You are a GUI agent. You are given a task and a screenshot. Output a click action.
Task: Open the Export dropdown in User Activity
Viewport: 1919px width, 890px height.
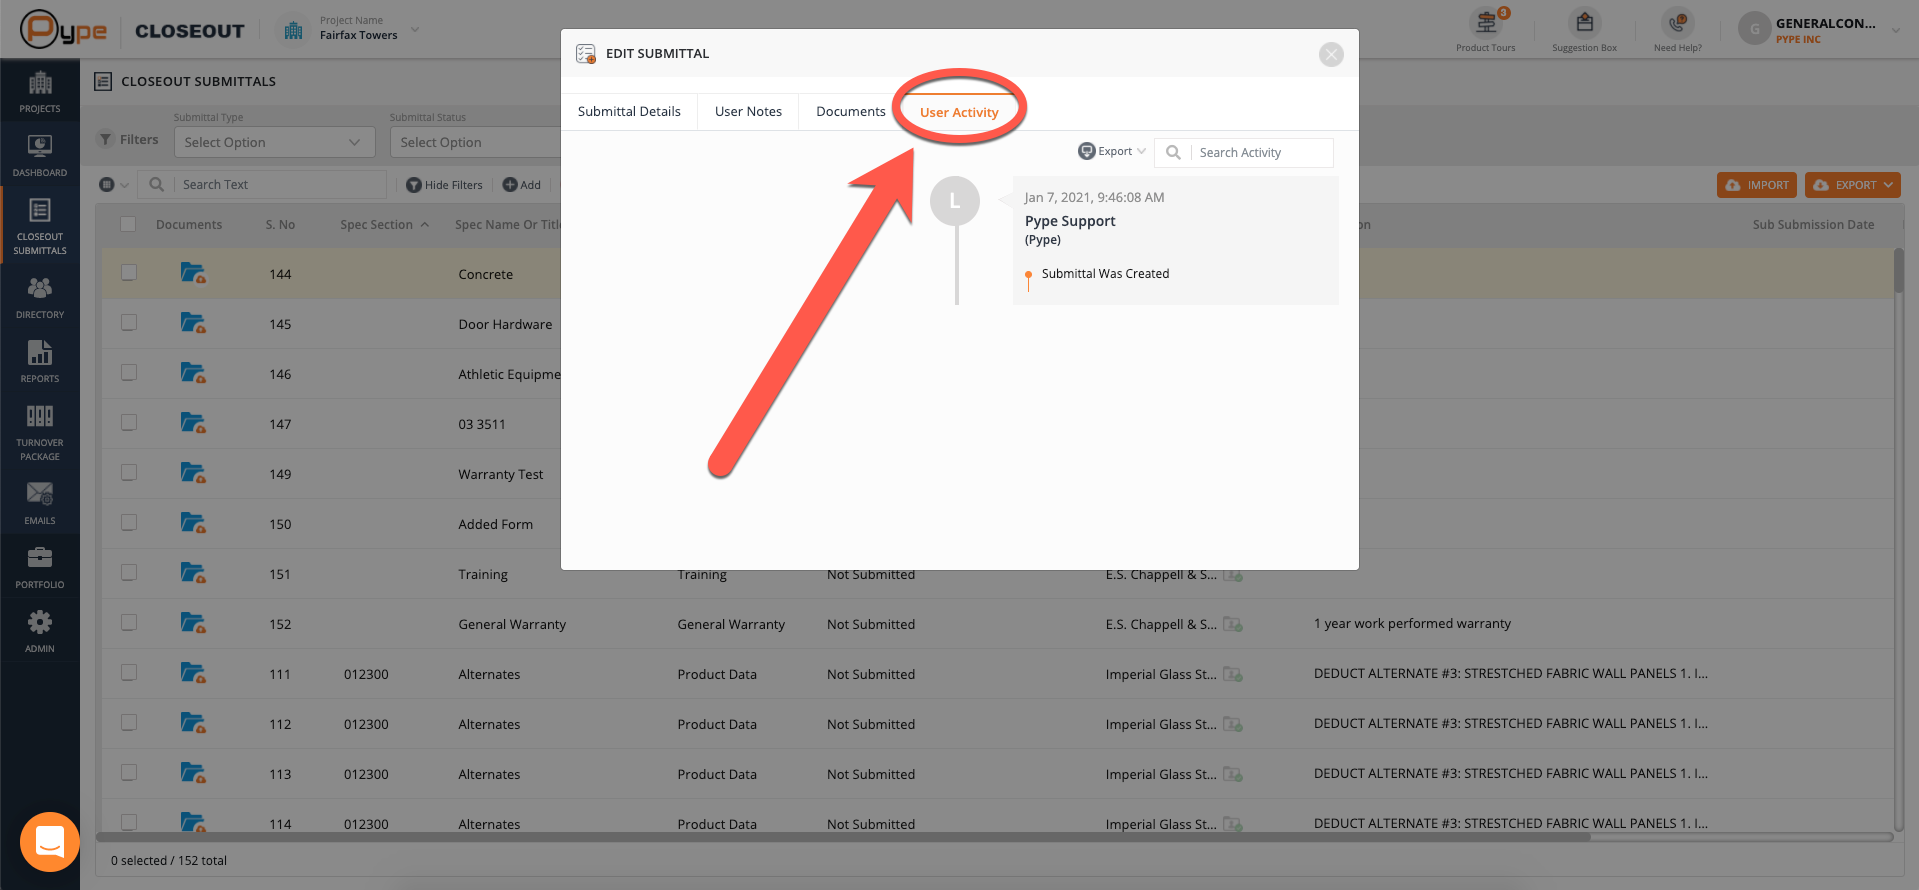click(1112, 151)
